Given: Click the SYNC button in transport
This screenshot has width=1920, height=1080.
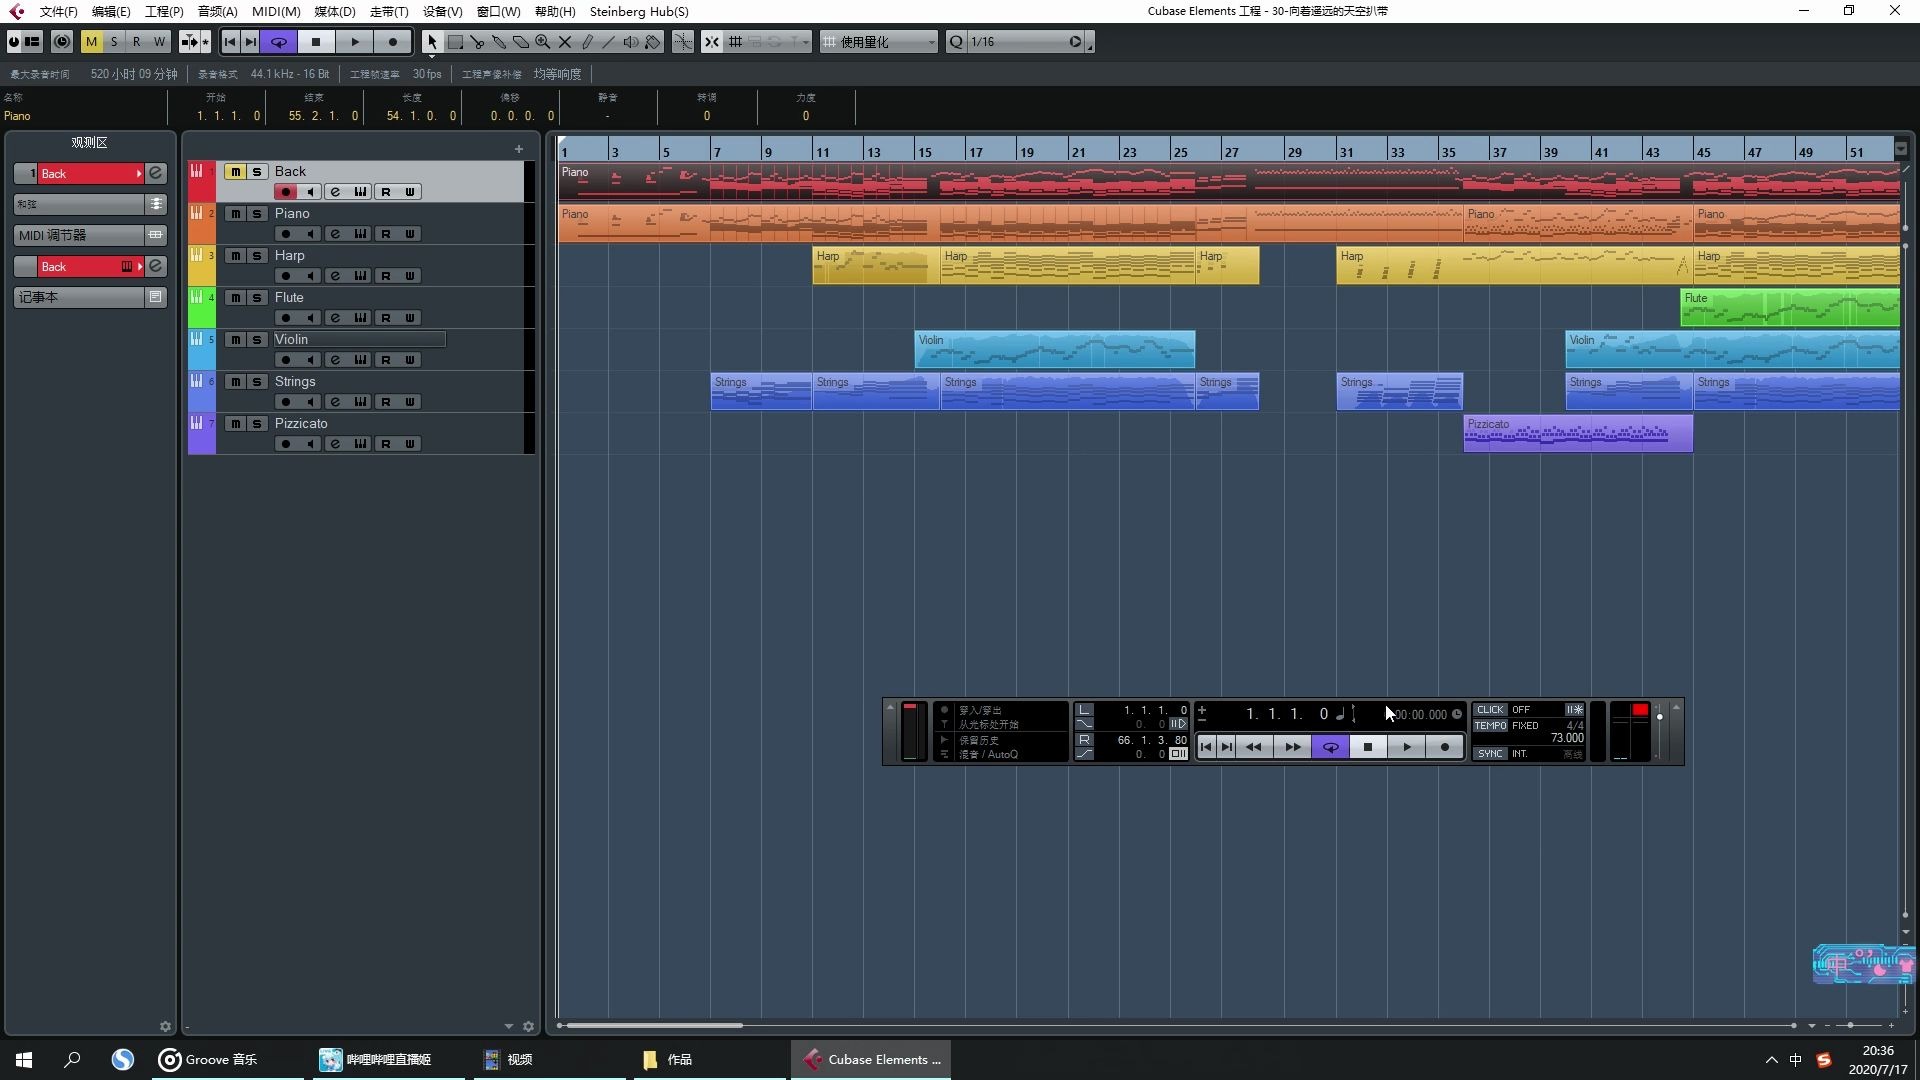Looking at the screenshot, I should point(1490,754).
